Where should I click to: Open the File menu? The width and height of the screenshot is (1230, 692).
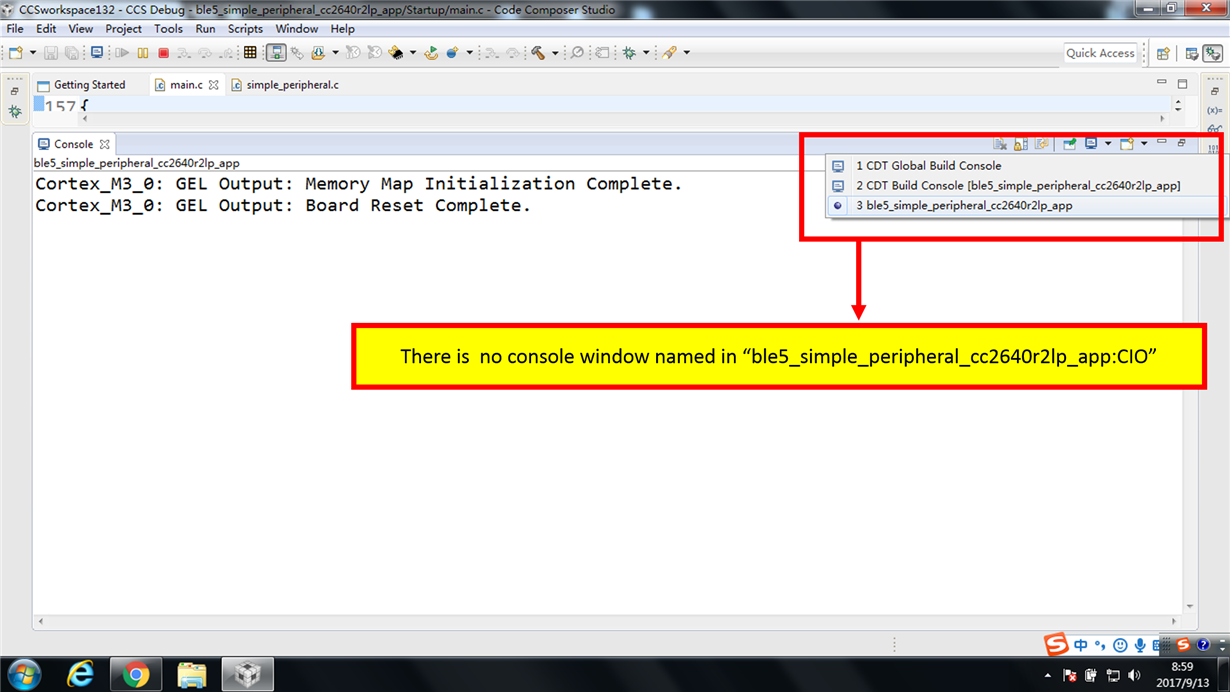(15, 29)
